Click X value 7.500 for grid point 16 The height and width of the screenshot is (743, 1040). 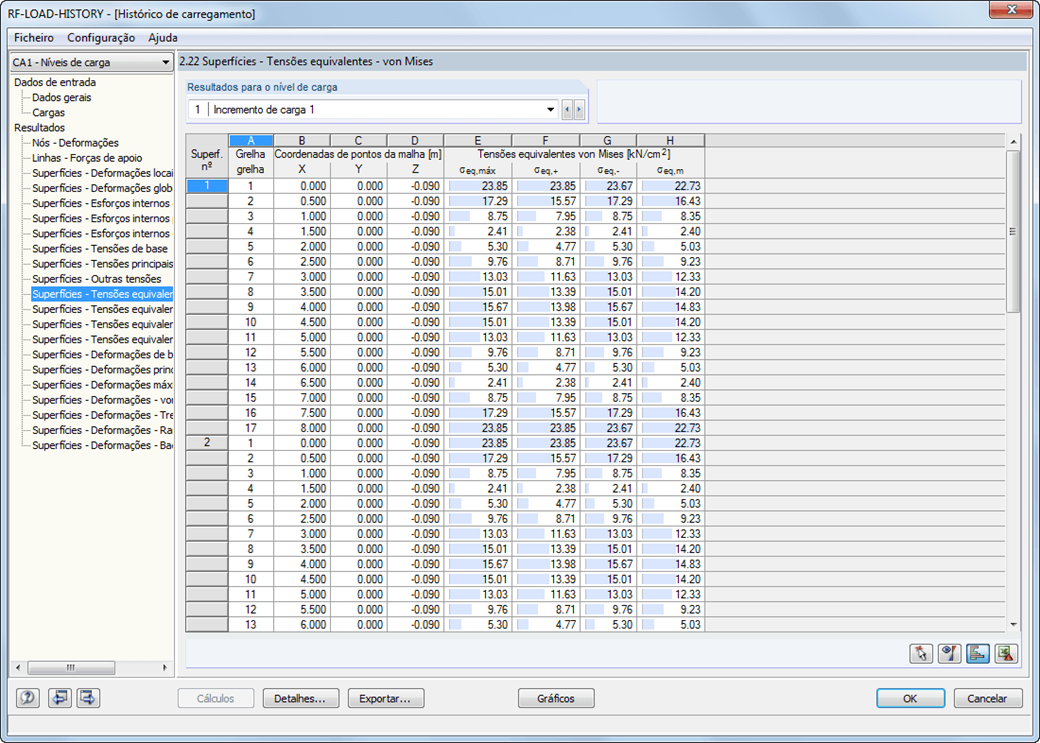[x=302, y=413]
